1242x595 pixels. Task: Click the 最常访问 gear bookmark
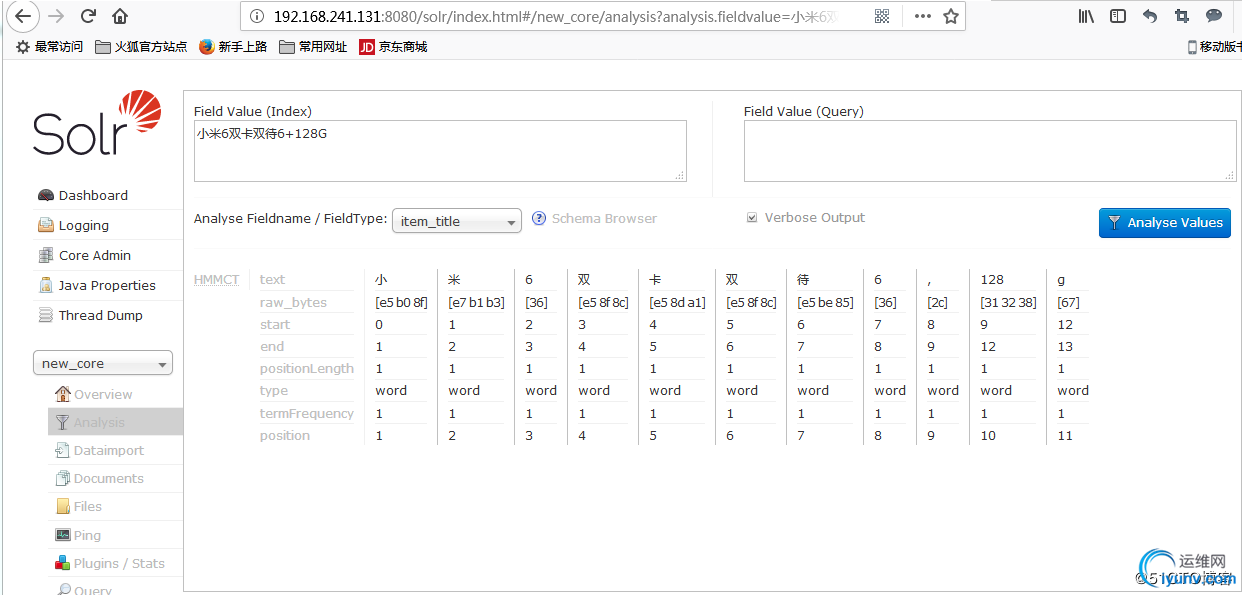click(49, 47)
